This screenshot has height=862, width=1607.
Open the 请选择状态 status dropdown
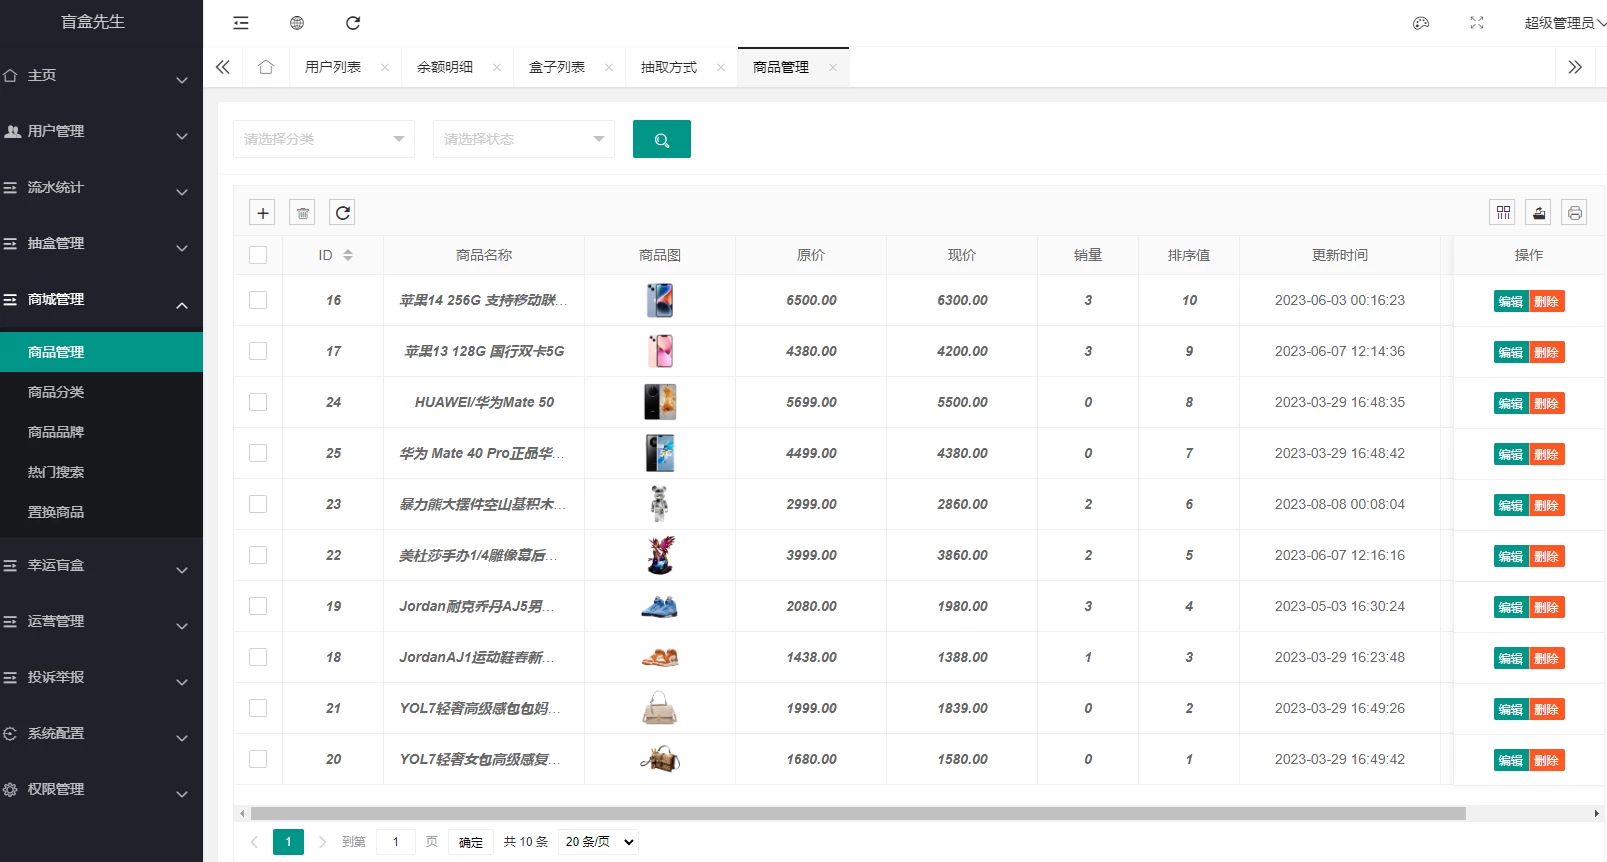point(524,139)
